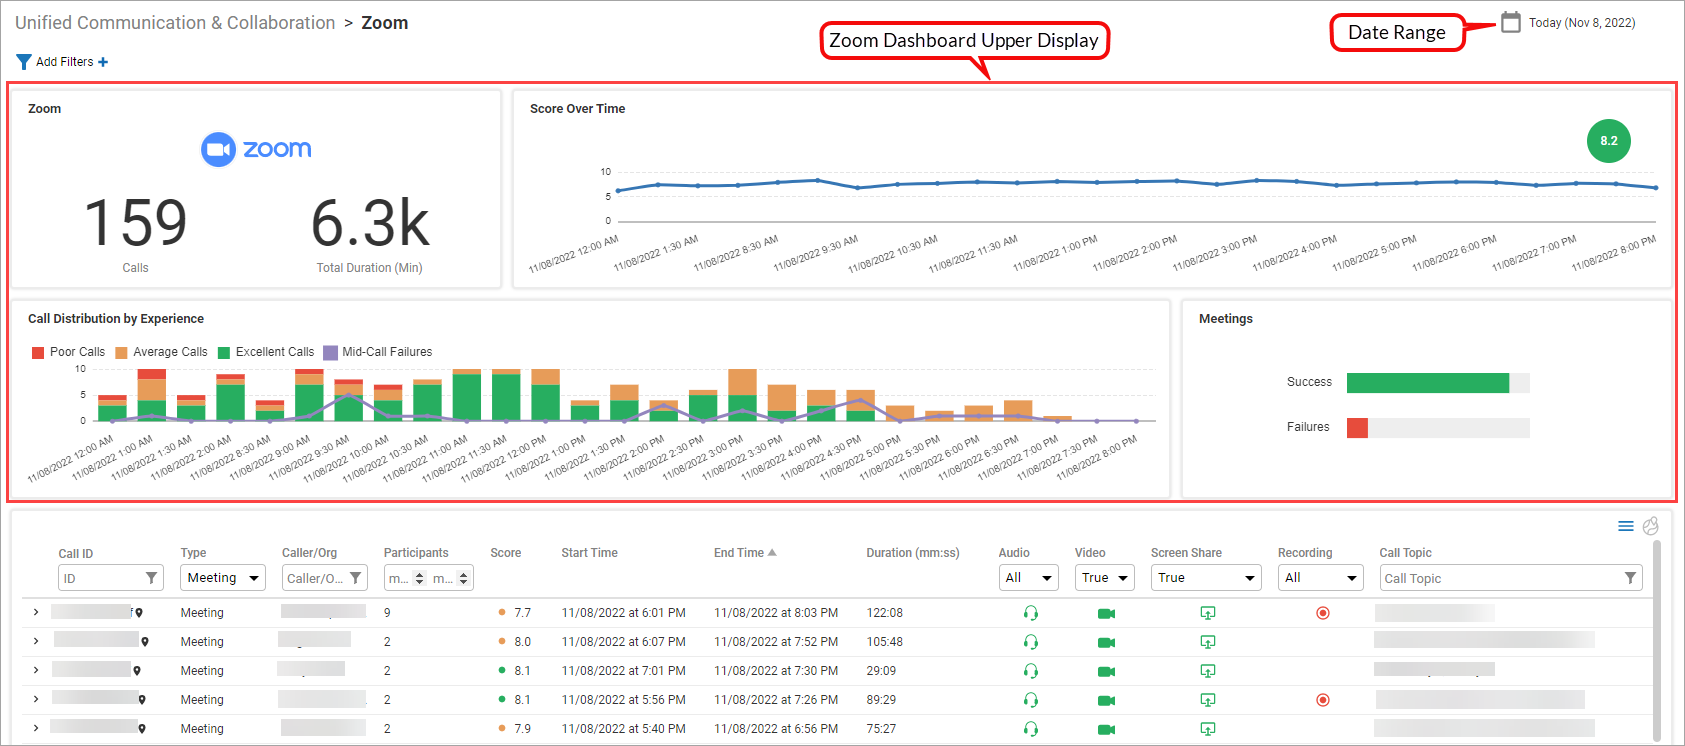
Task: Open the table columns menu icon
Action: 1626,526
